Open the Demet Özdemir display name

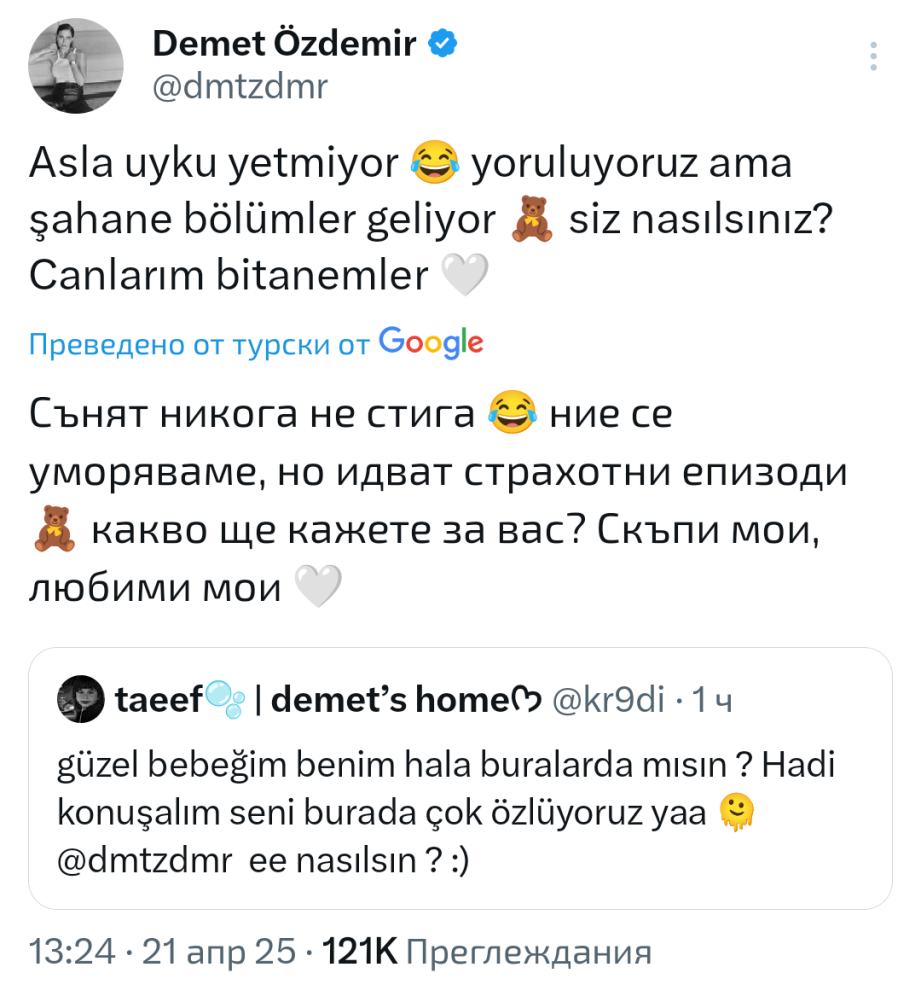(x=284, y=44)
